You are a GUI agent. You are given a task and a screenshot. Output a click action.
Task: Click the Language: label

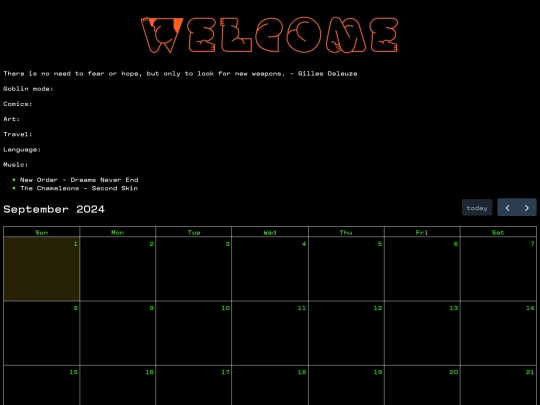tap(22, 149)
